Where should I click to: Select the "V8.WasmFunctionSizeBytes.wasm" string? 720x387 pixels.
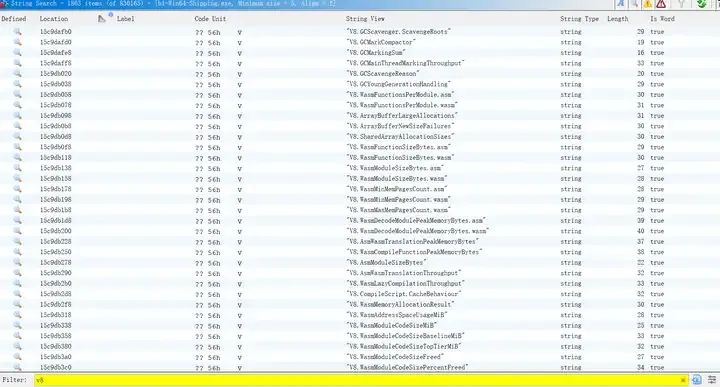pos(400,157)
